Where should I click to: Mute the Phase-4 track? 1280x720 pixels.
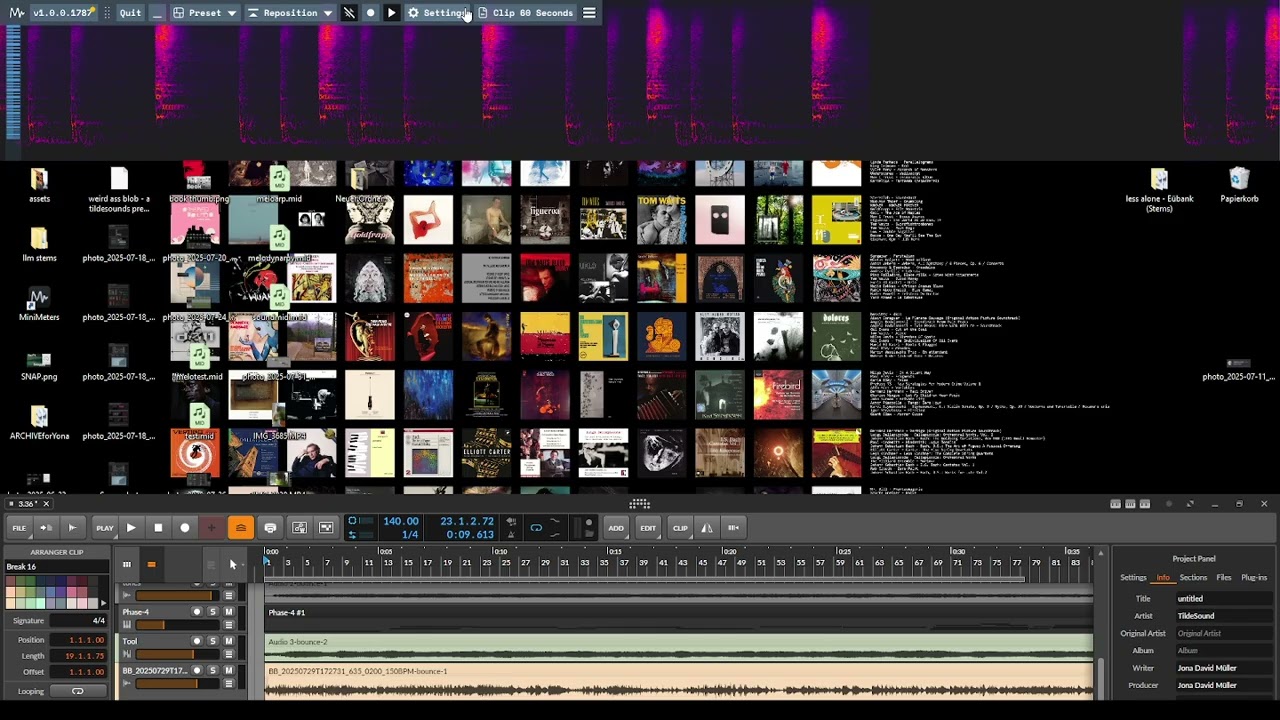229,612
